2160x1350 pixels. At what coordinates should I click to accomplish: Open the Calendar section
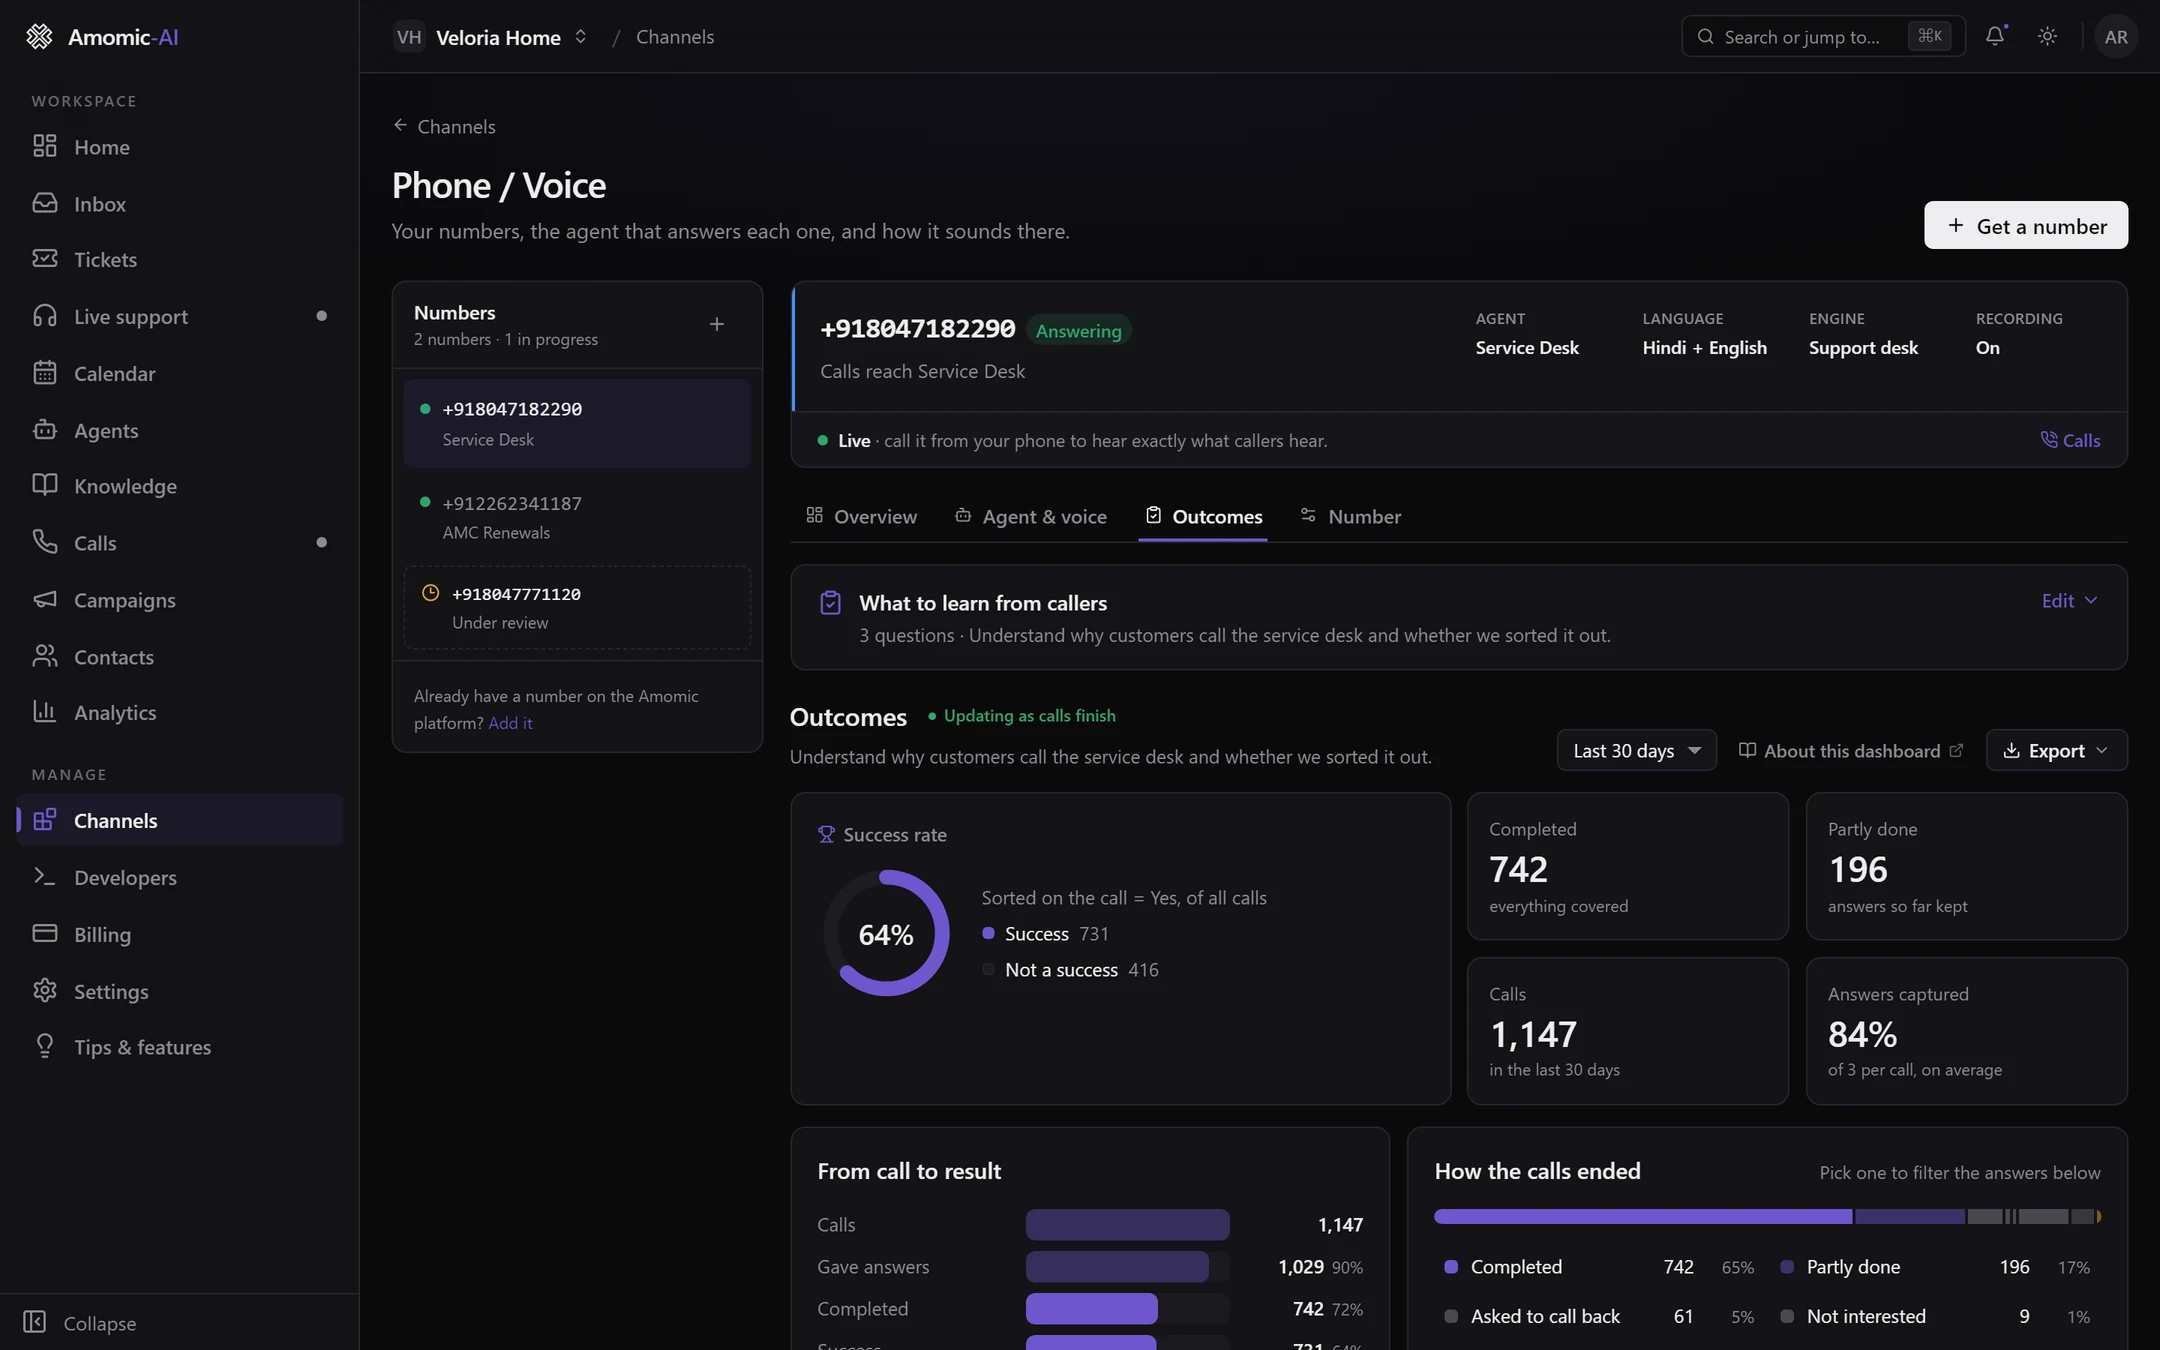[180, 374]
